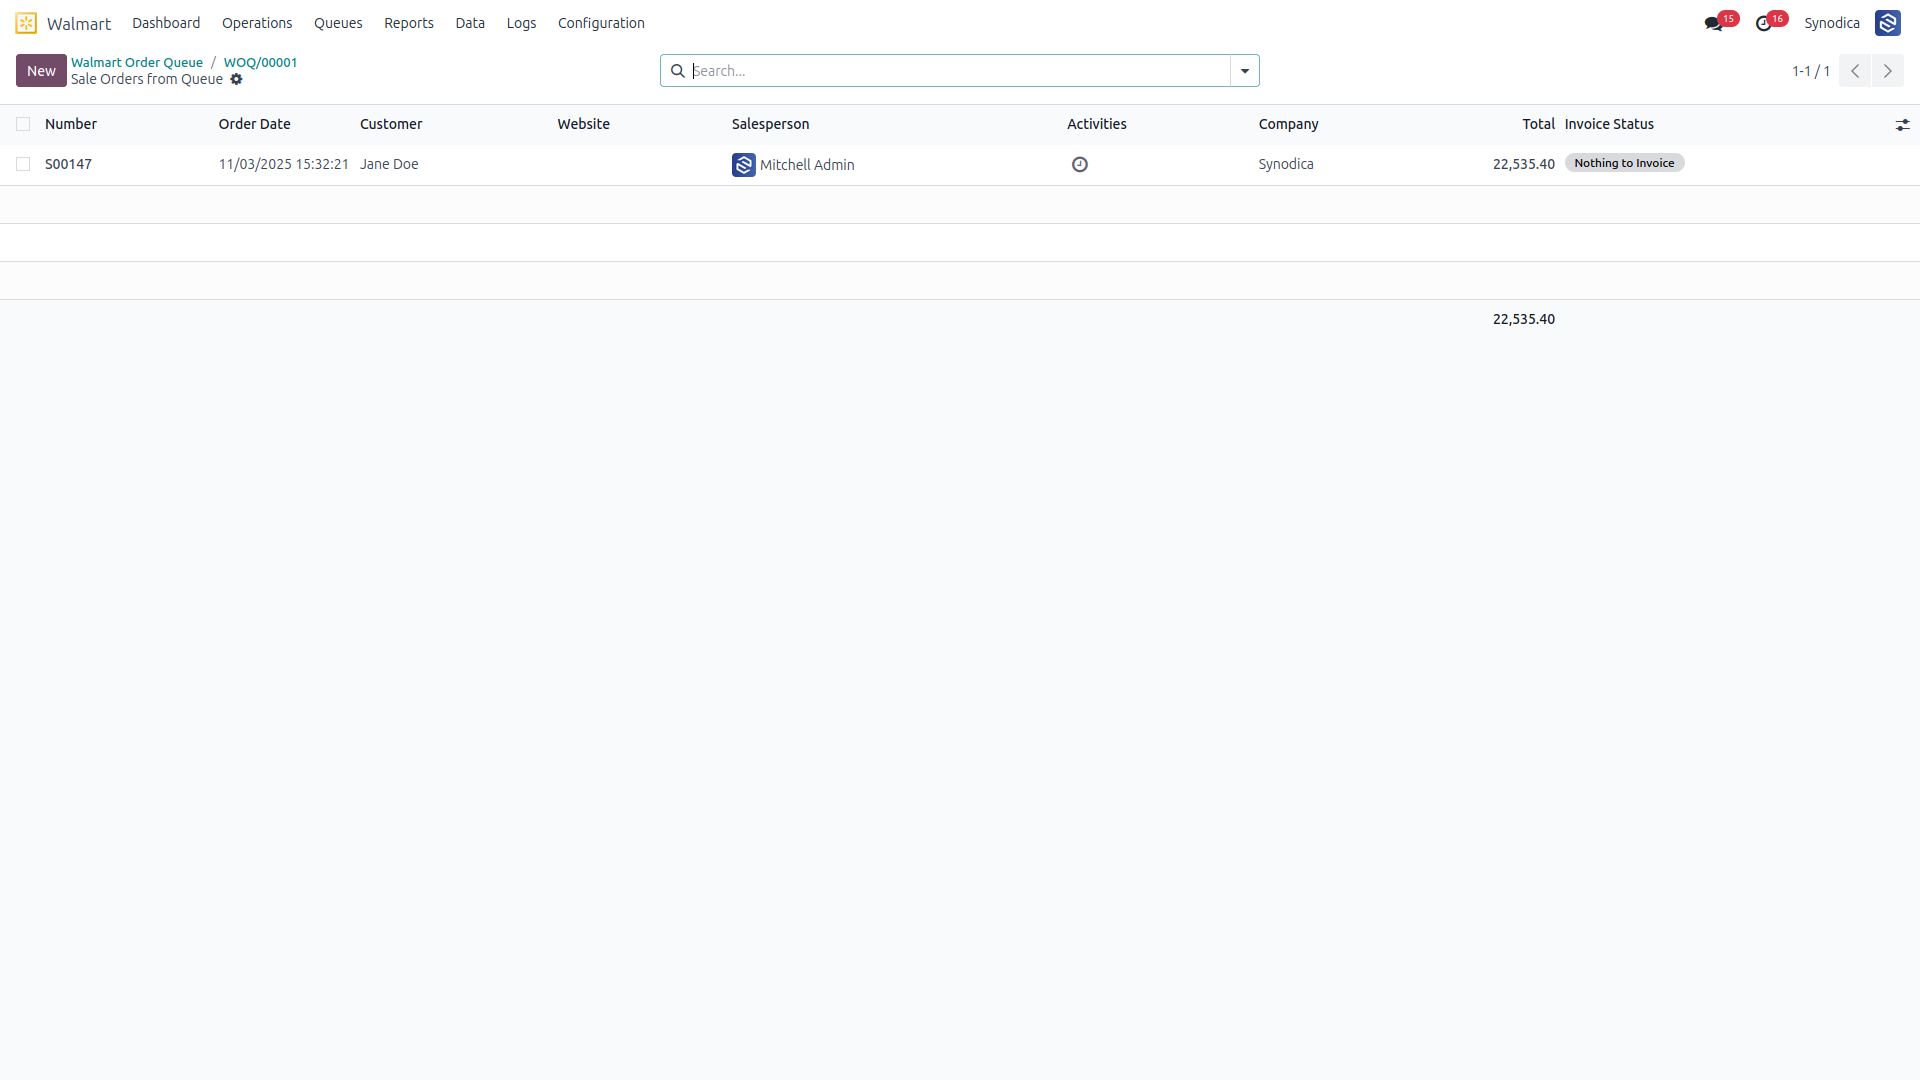The image size is (1920, 1080).
Task: Click the search magnifier icon
Action: coord(677,71)
